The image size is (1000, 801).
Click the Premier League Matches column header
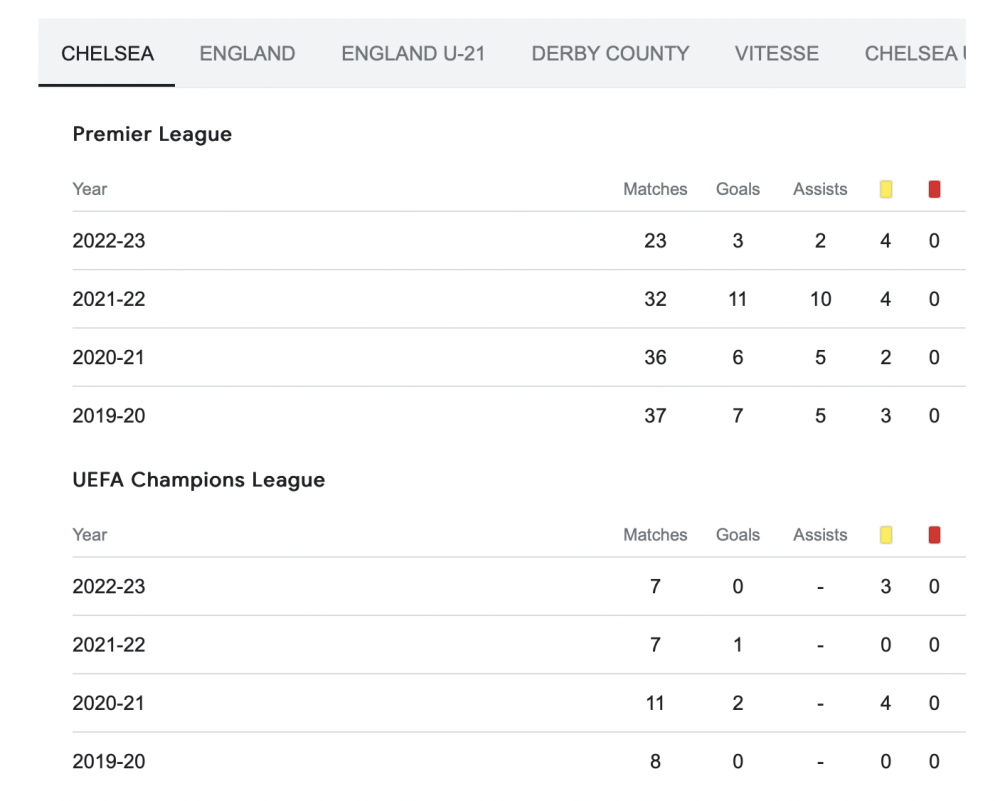(x=655, y=189)
